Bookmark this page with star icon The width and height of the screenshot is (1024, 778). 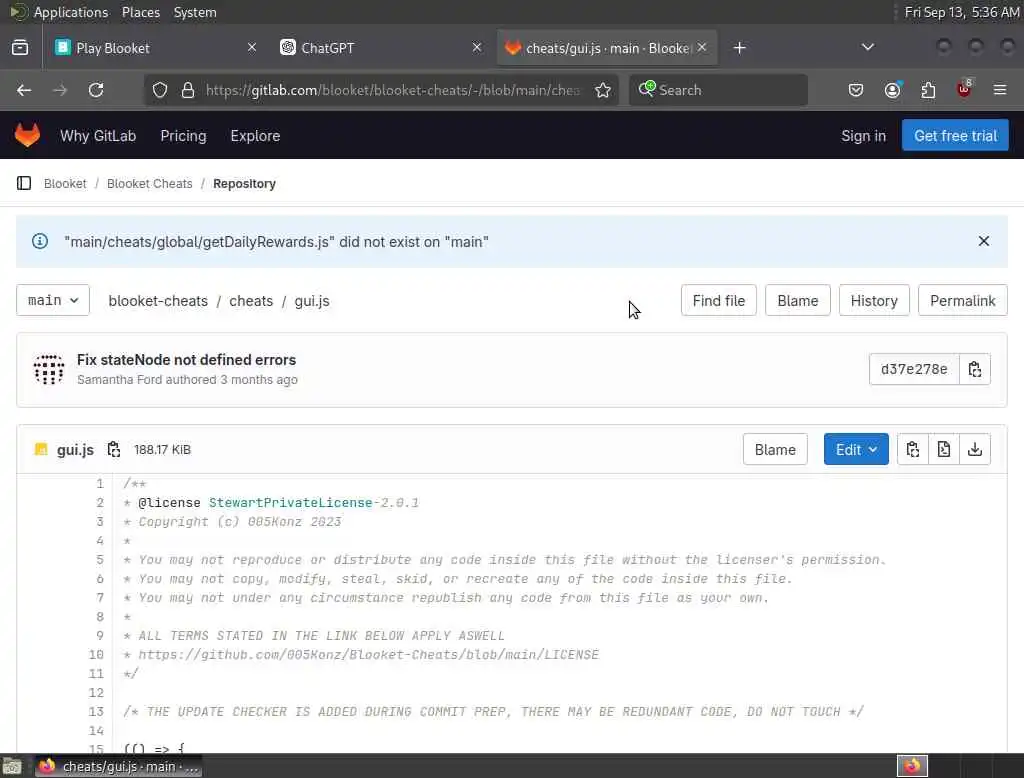[603, 90]
